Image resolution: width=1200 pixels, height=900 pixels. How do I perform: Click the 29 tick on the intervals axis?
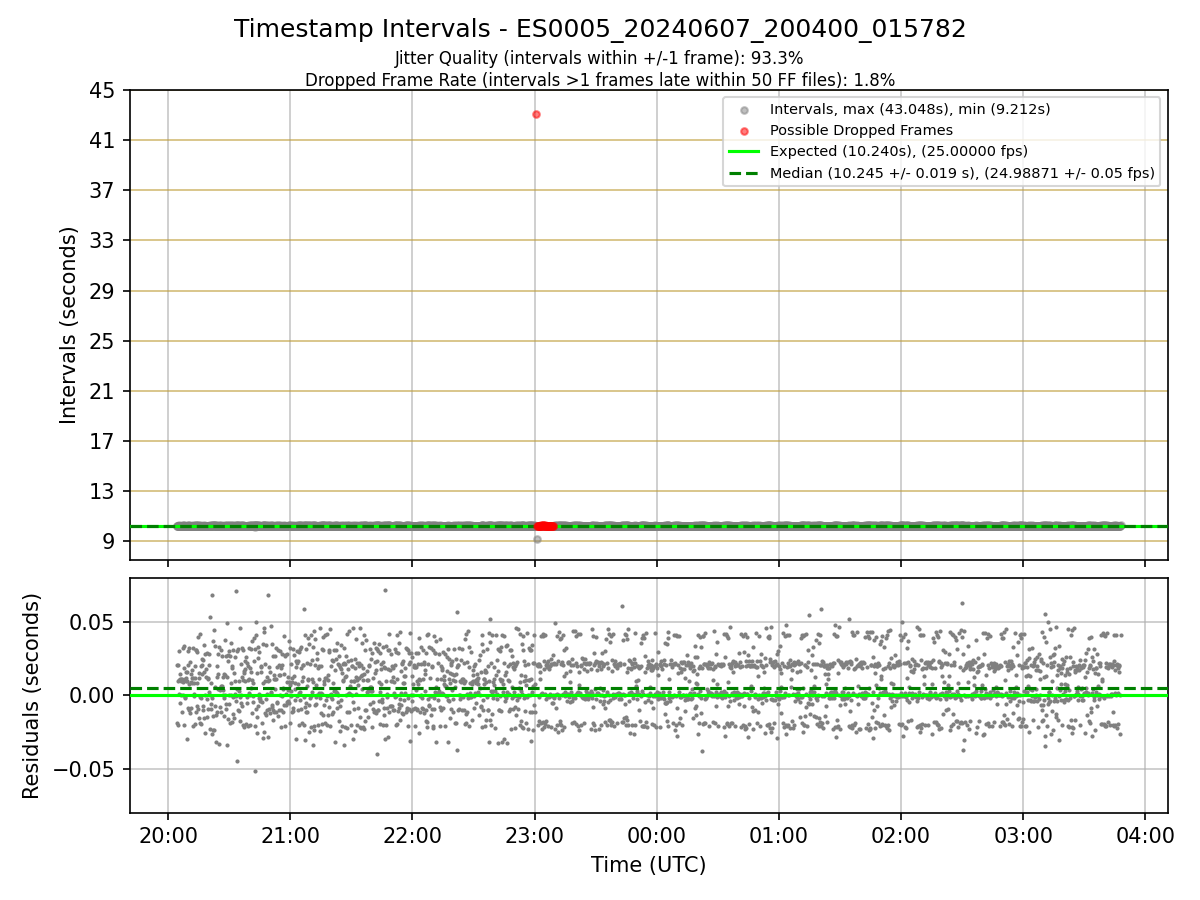click(x=103, y=291)
